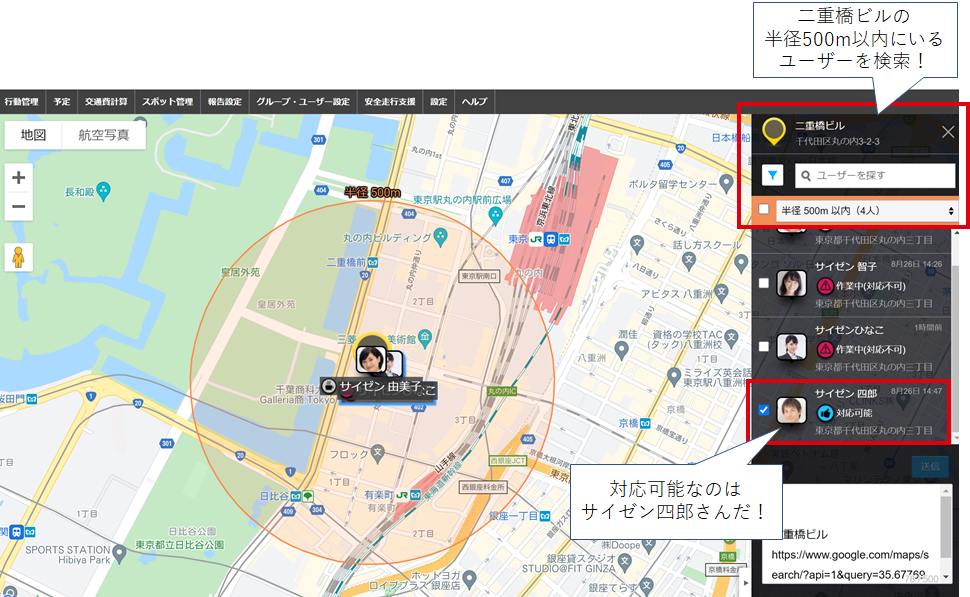Click the 送信 send button
Image resolution: width=970 pixels, height=597 pixels.
tap(930, 466)
